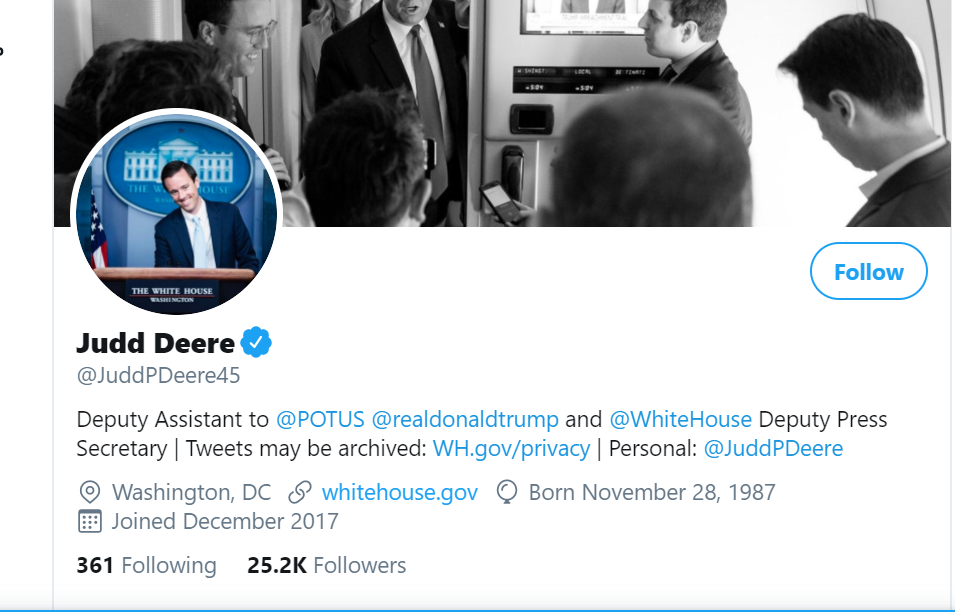
Task: Visit the WH.gov/privacy link
Action: point(511,448)
